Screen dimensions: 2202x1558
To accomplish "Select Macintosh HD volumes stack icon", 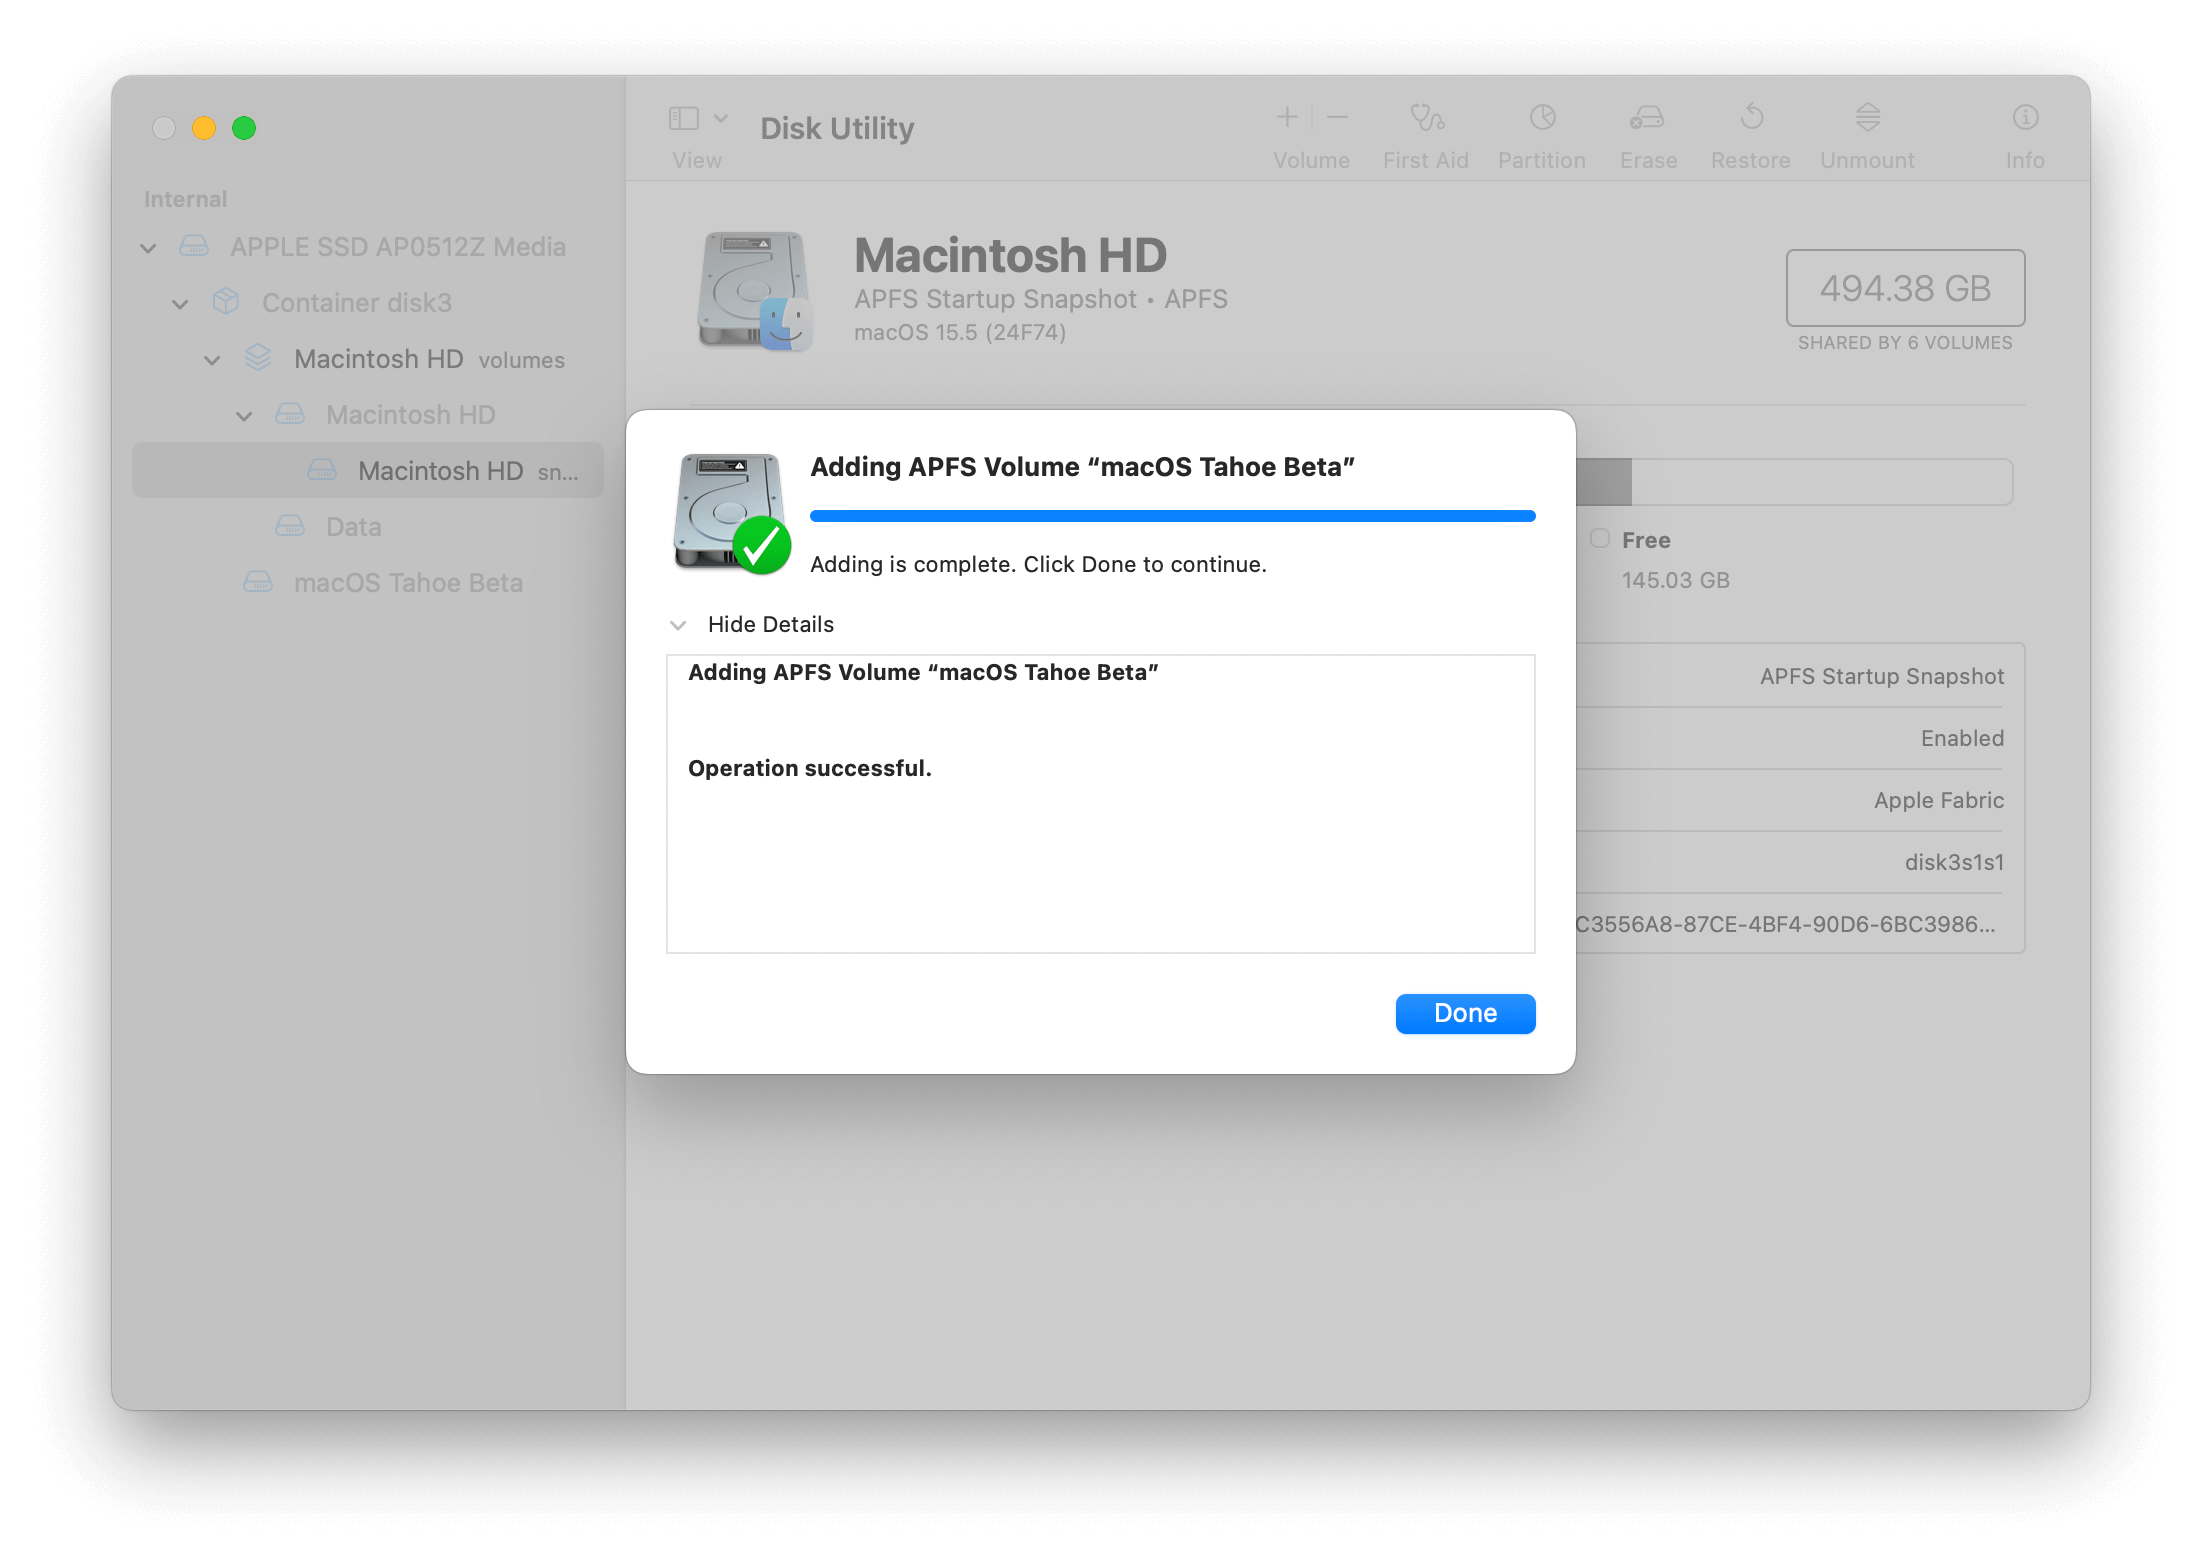I will click(258, 358).
